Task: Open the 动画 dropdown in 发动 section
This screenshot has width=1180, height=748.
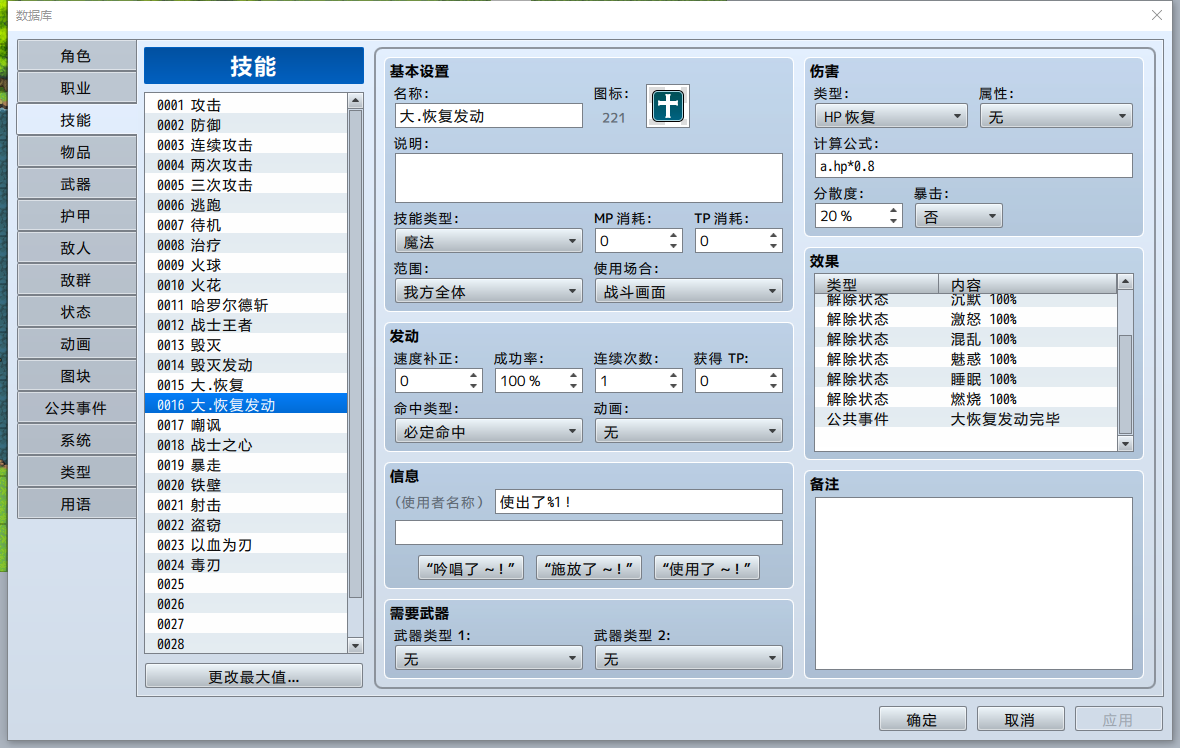Action: click(689, 431)
